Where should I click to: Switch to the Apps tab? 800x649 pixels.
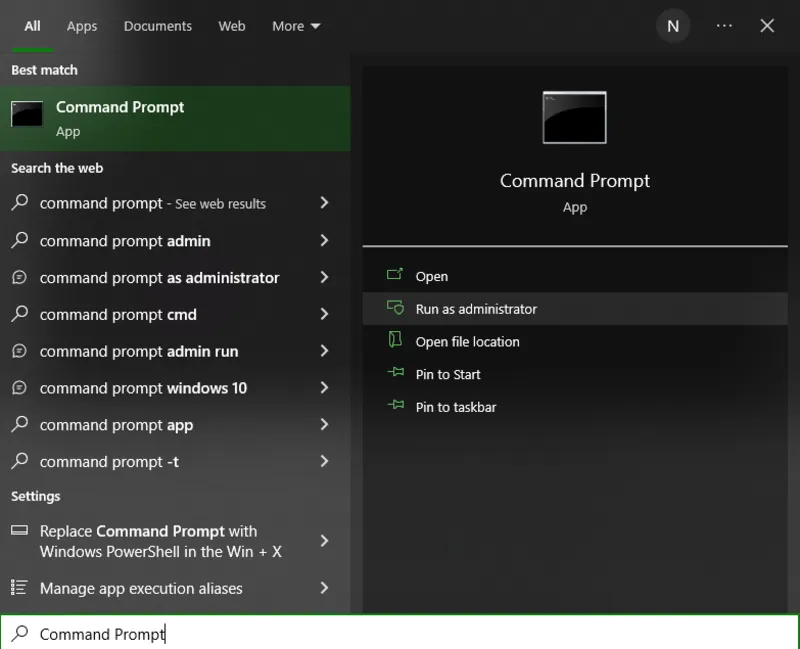82,26
